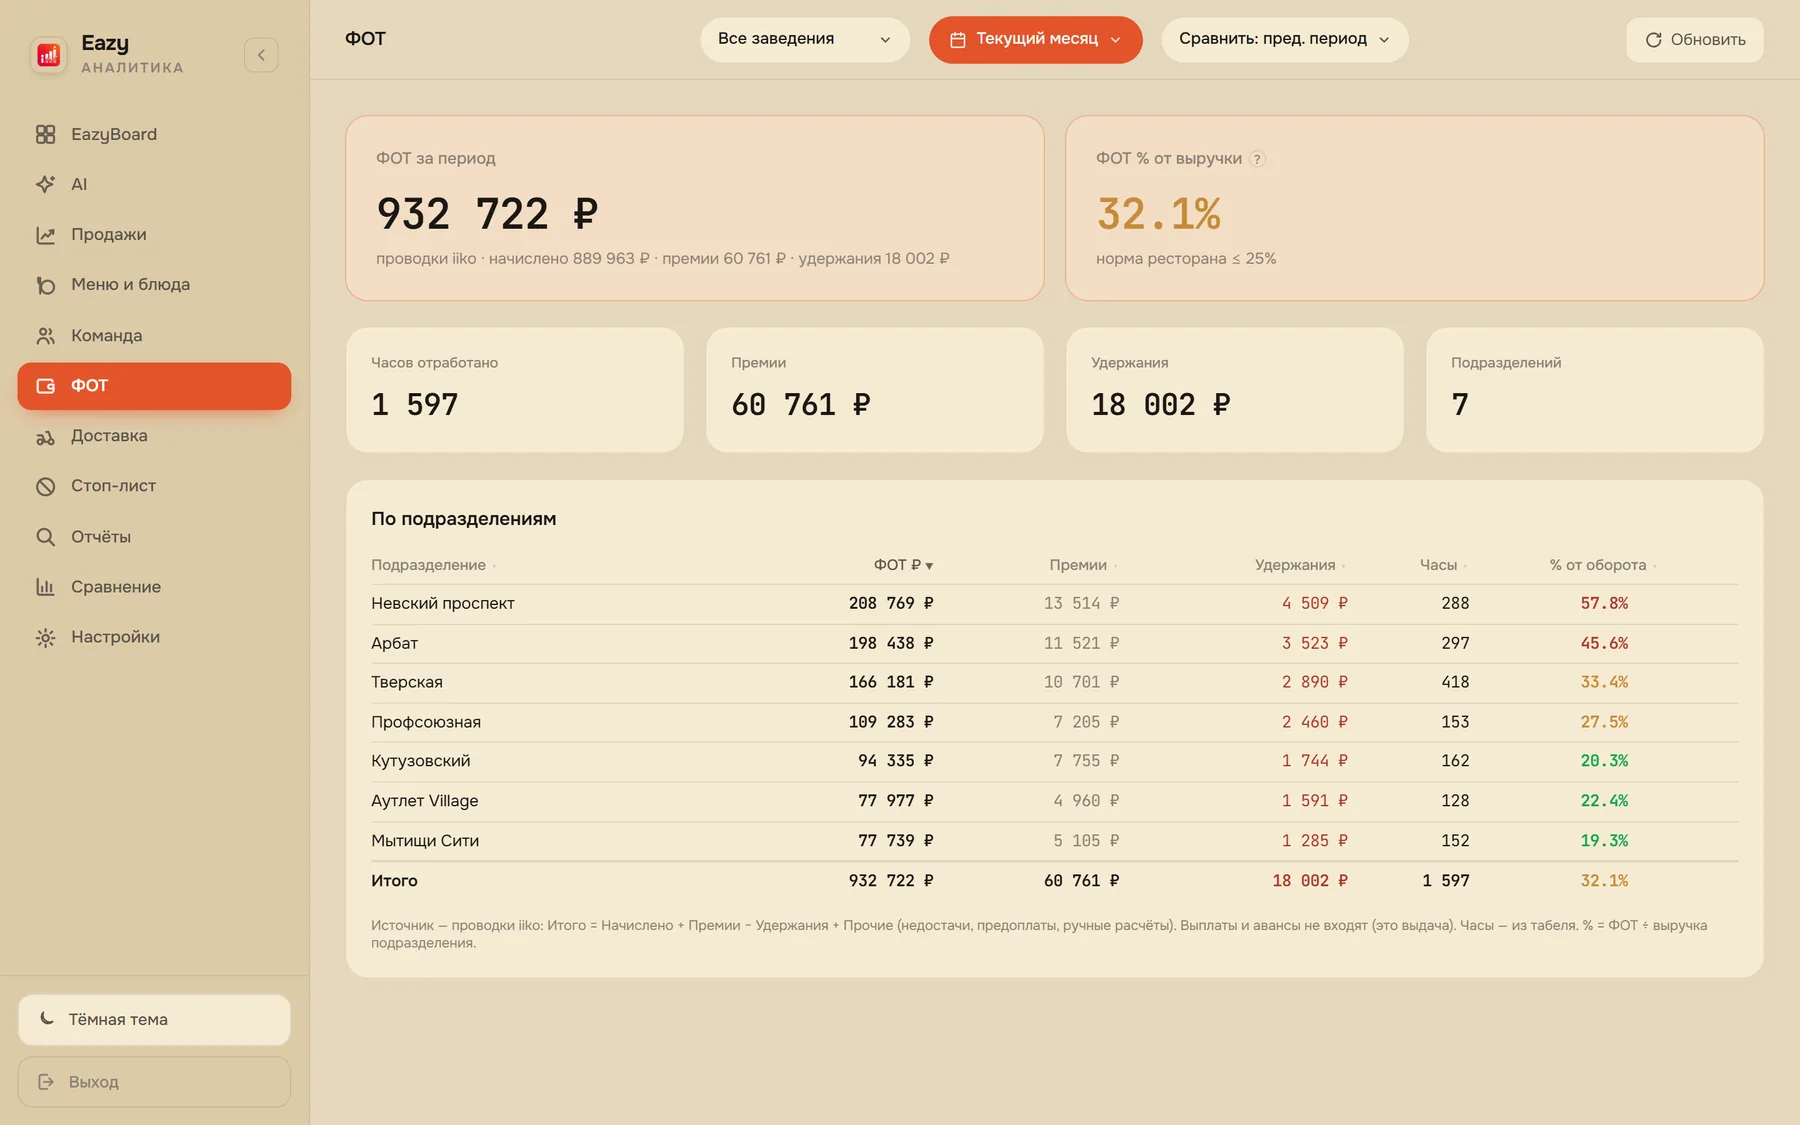Click the Сравнение bar chart icon
This screenshot has height=1125, width=1800.
45,587
